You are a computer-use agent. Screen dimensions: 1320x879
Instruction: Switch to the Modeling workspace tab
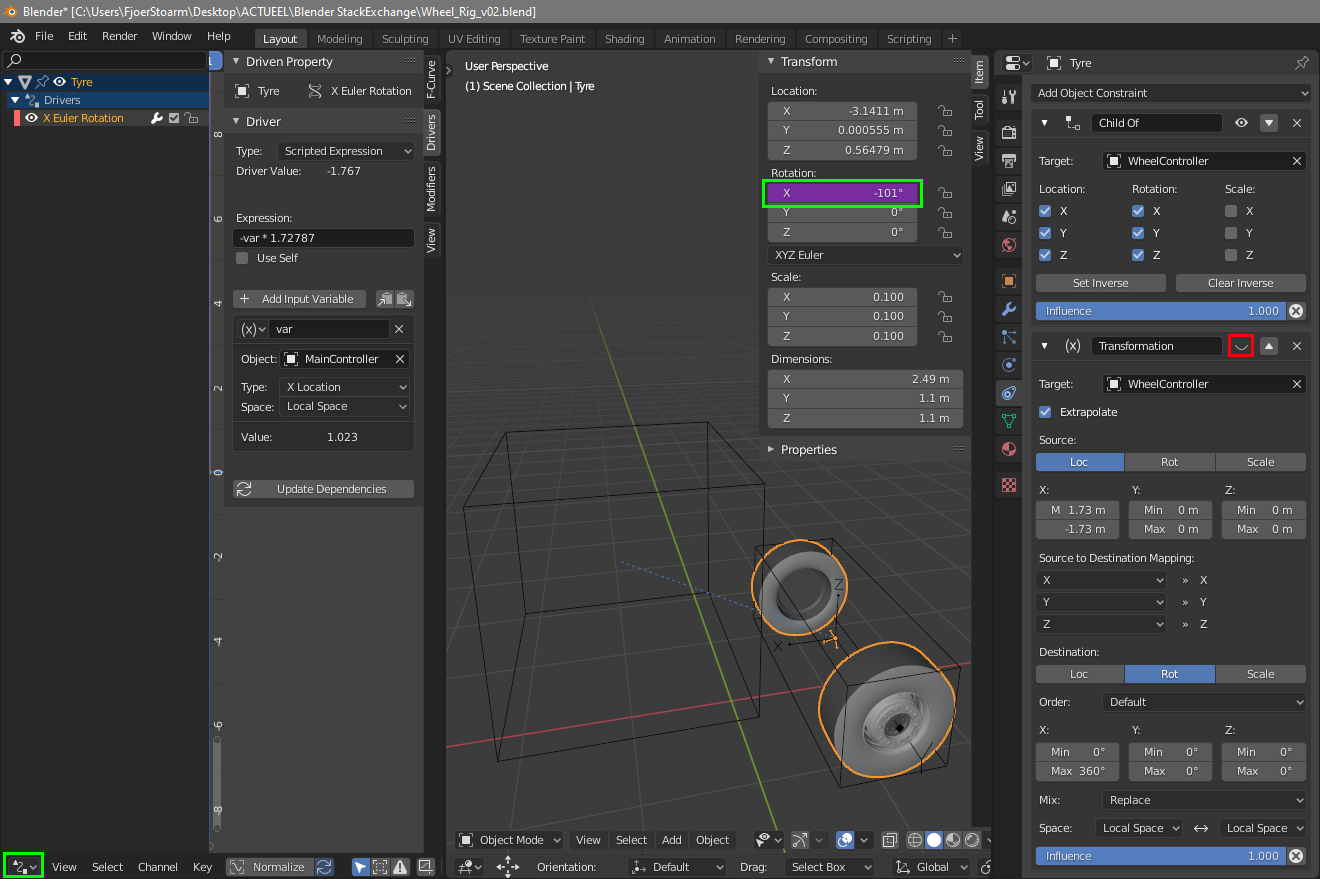[340, 39]
